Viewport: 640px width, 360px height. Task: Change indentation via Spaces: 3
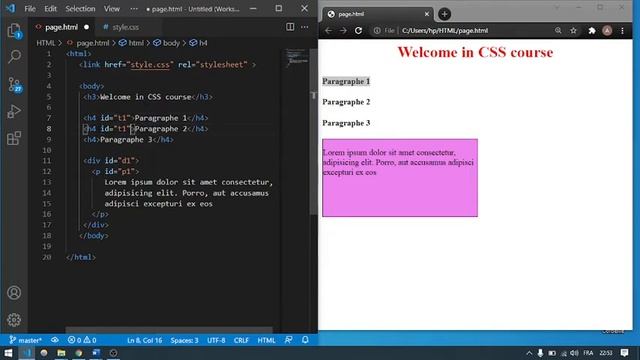point(184,340)
